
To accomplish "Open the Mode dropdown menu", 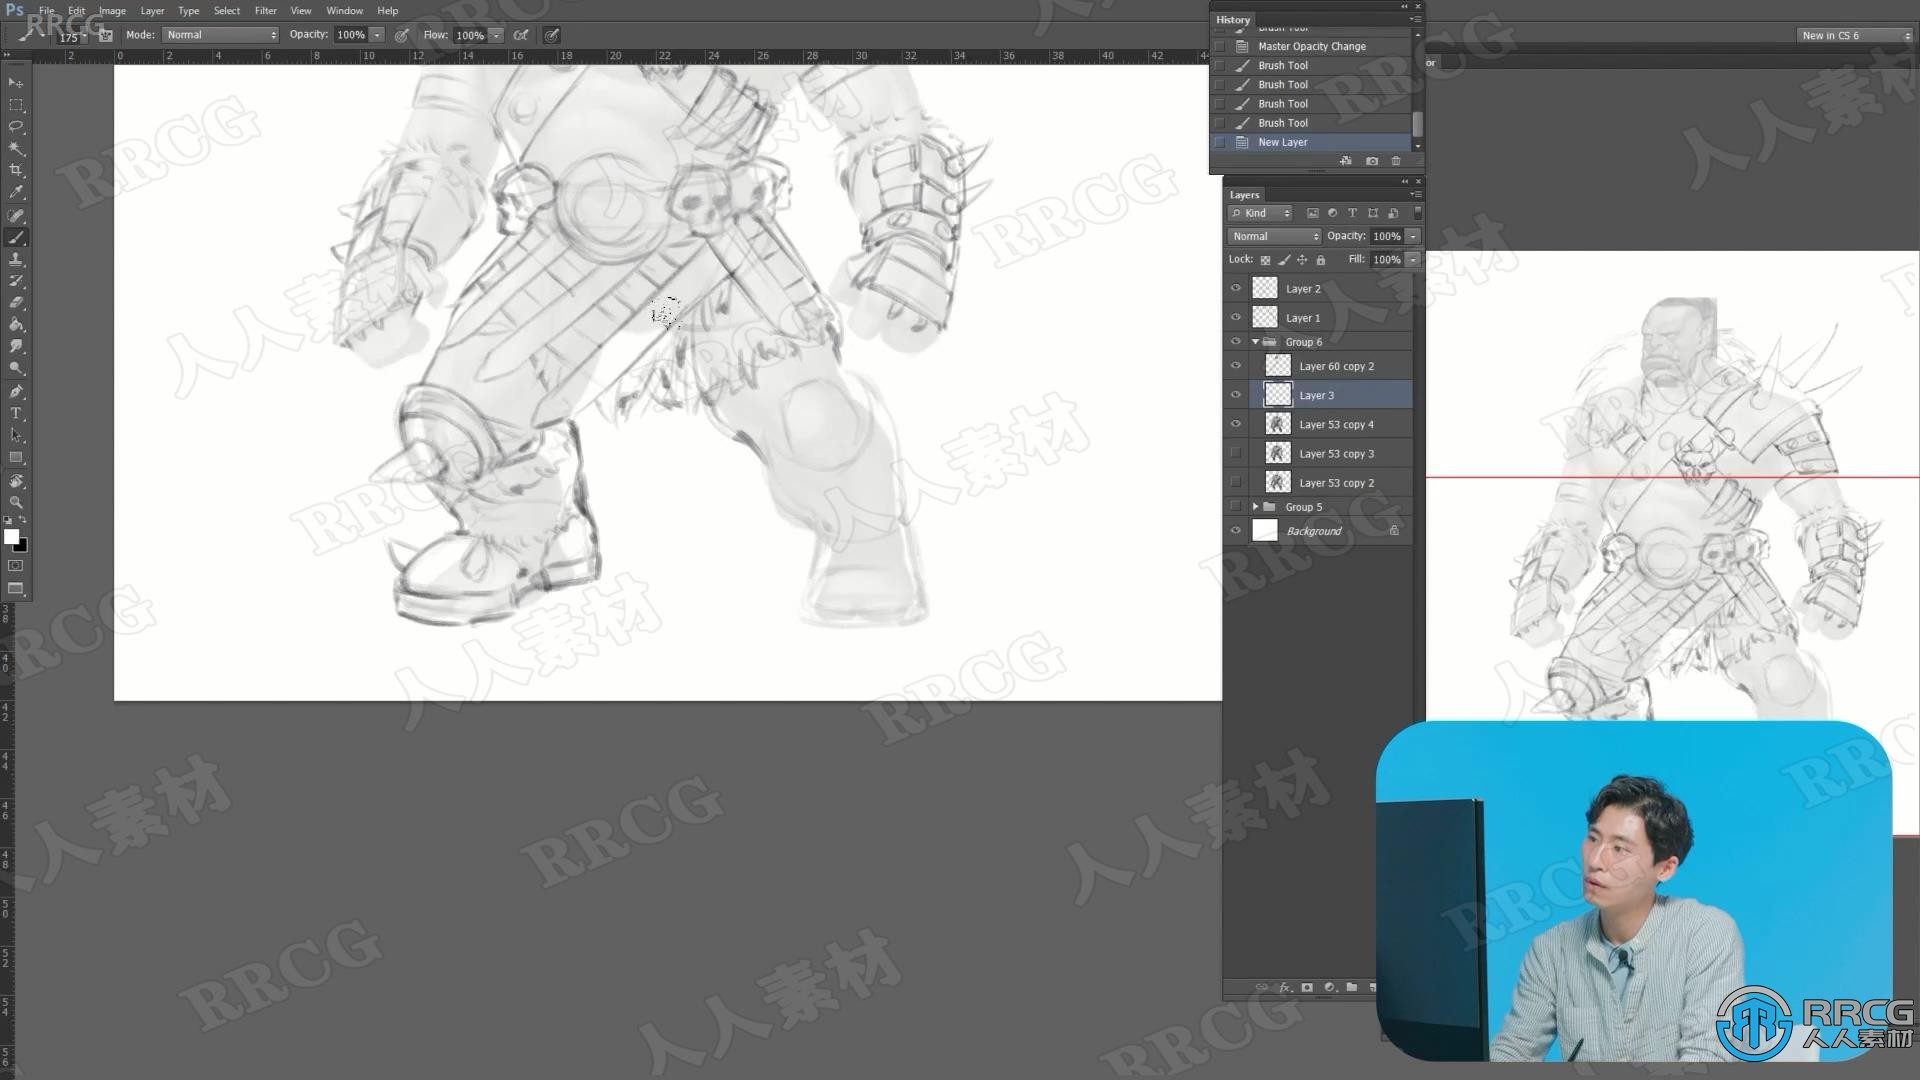I will (x=216, y=34).
